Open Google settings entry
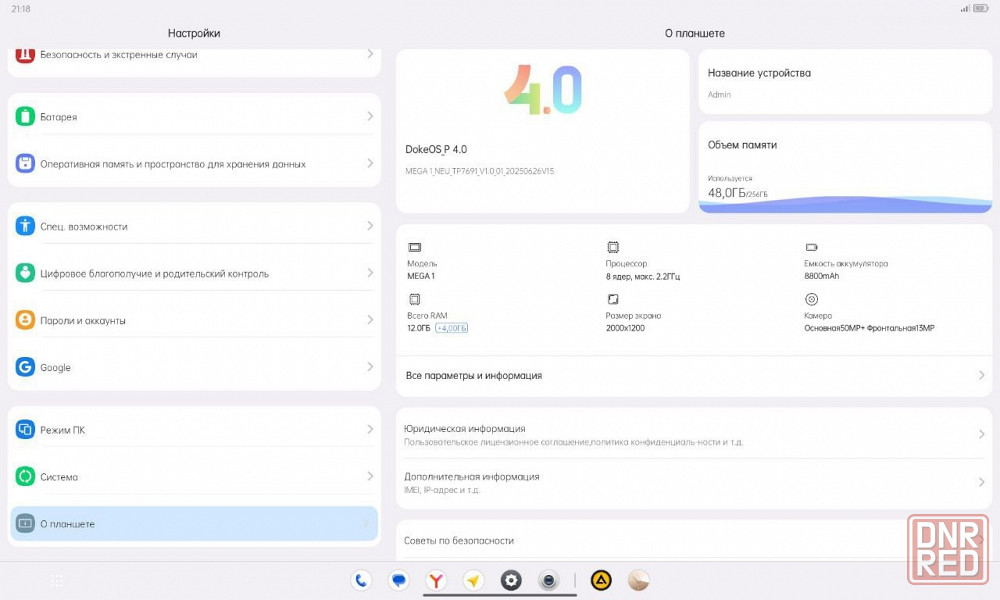1000x600 pixels. 194,367
